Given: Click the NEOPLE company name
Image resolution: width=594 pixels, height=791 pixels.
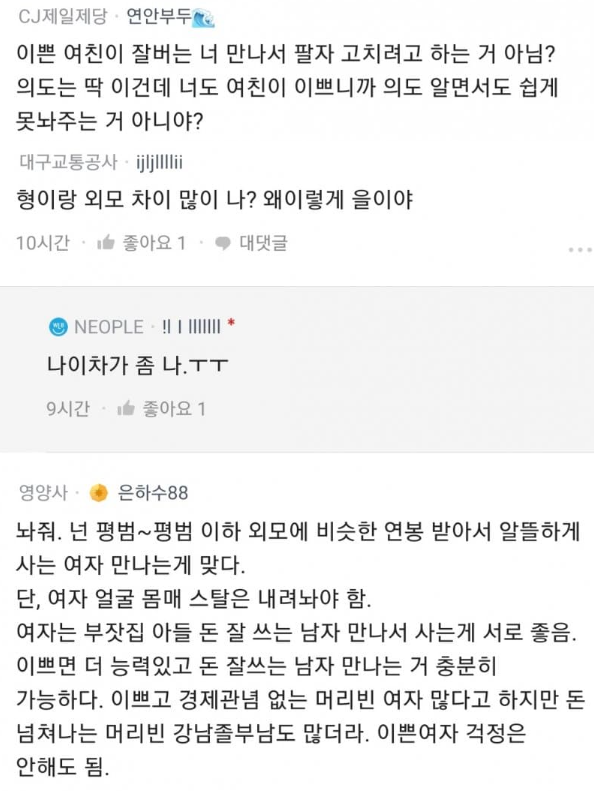Looking at the screenshot, I should pyautogui.click(x=109, y=327).
